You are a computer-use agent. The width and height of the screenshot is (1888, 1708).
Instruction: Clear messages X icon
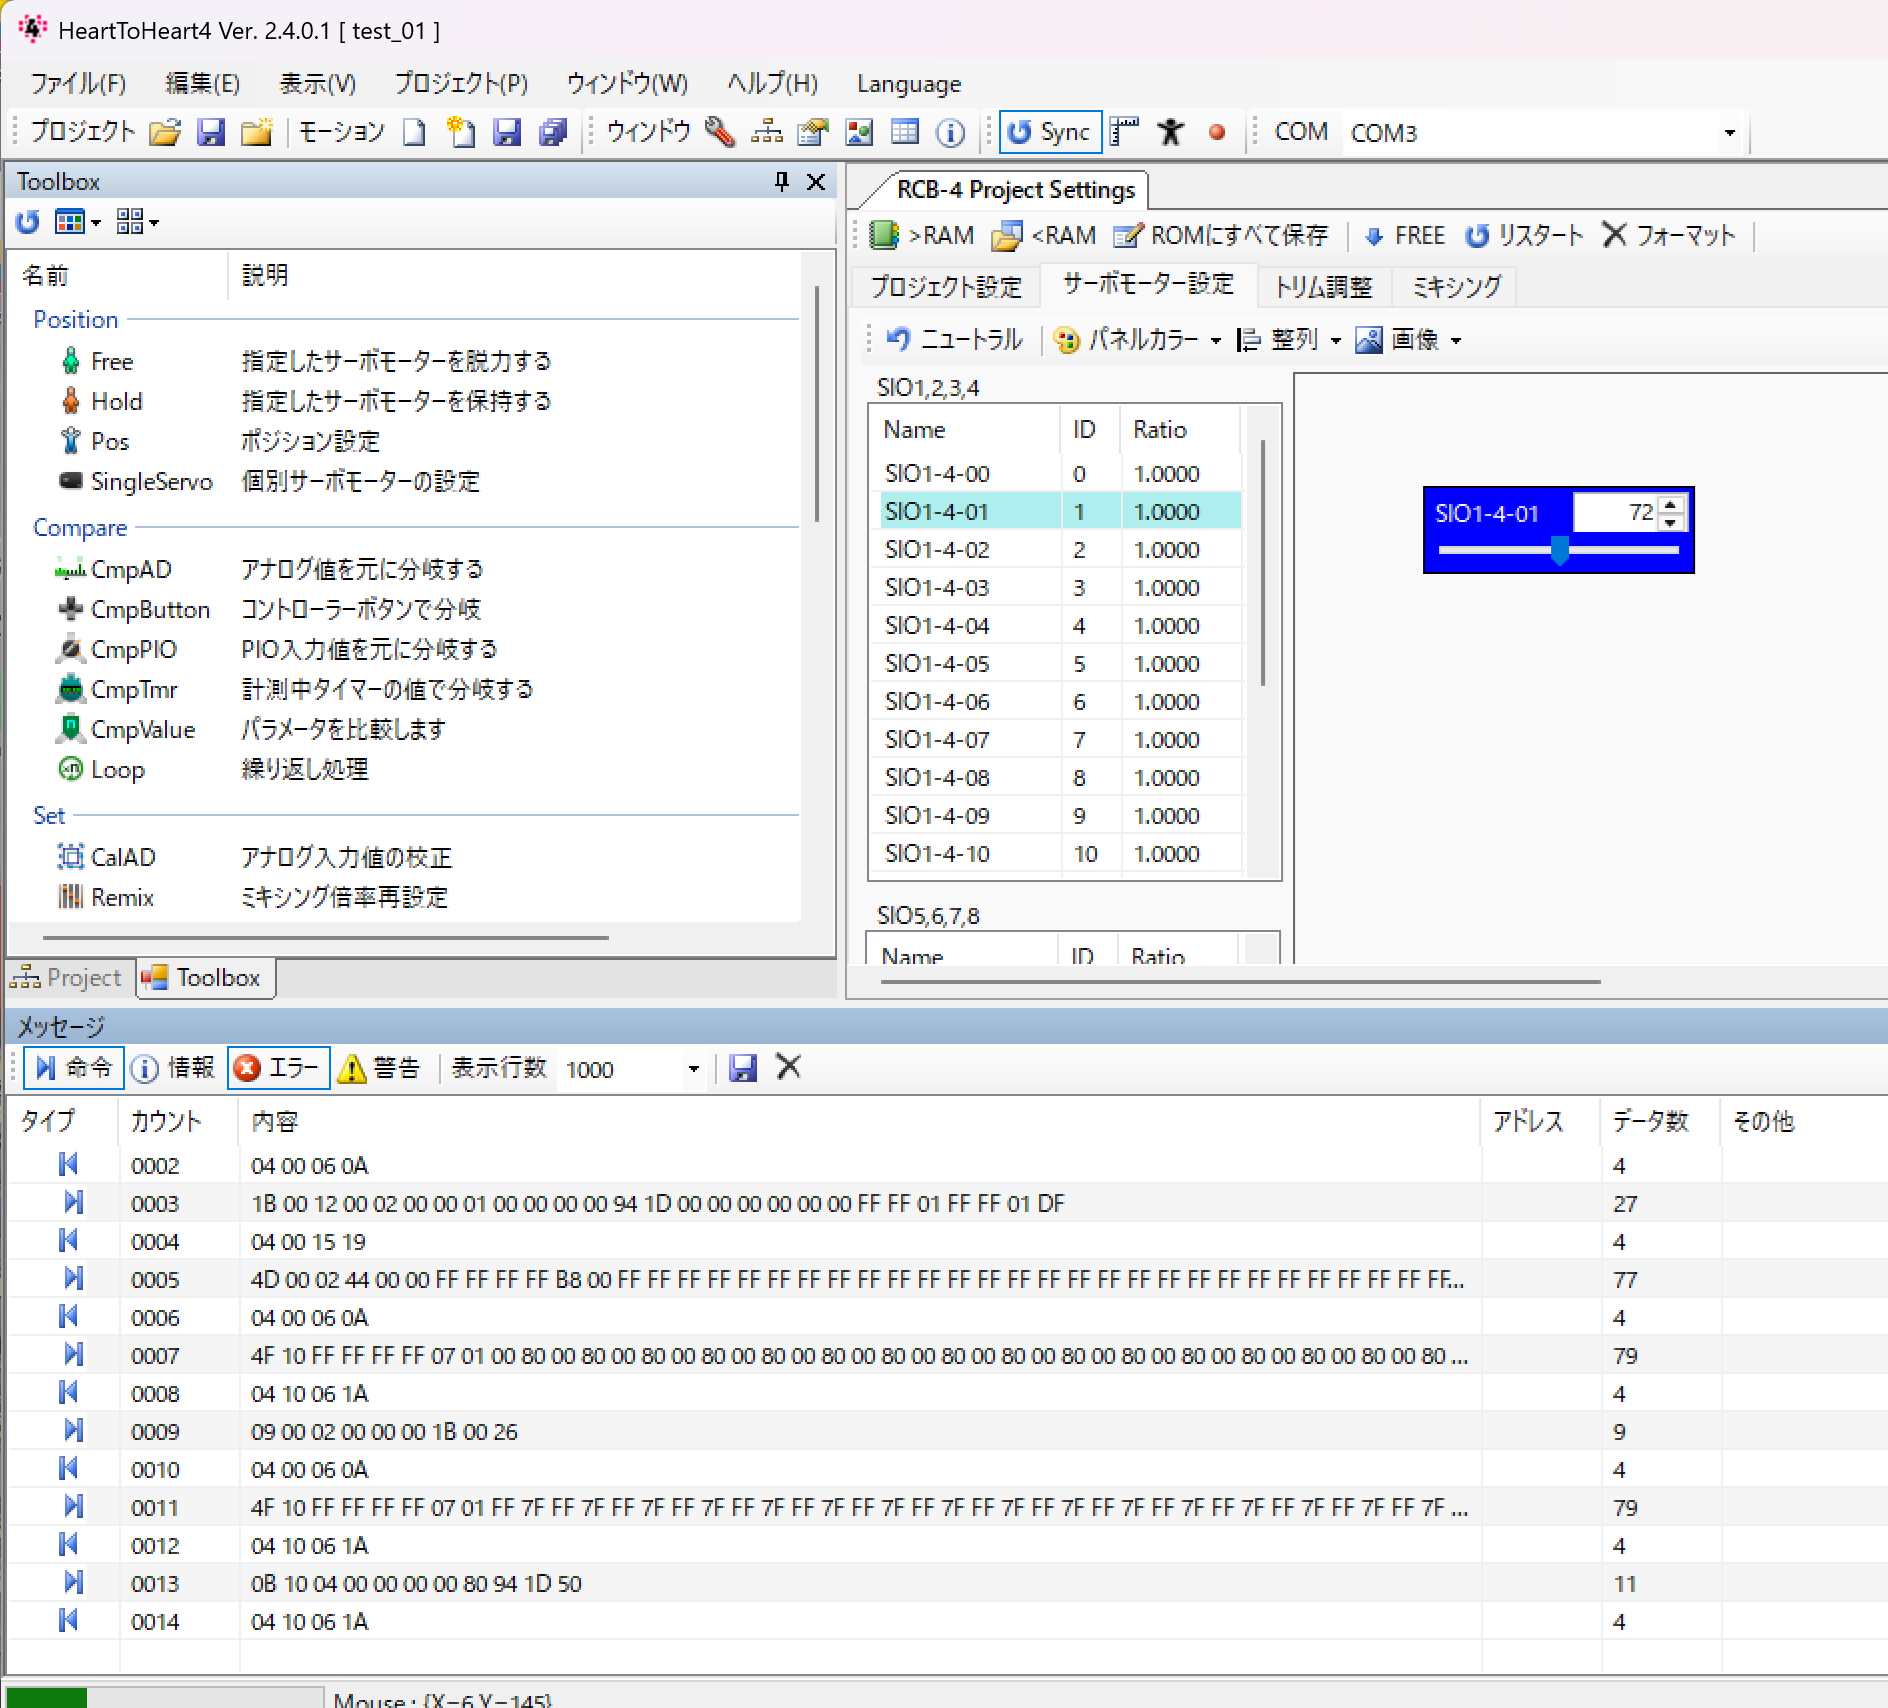788,1067
